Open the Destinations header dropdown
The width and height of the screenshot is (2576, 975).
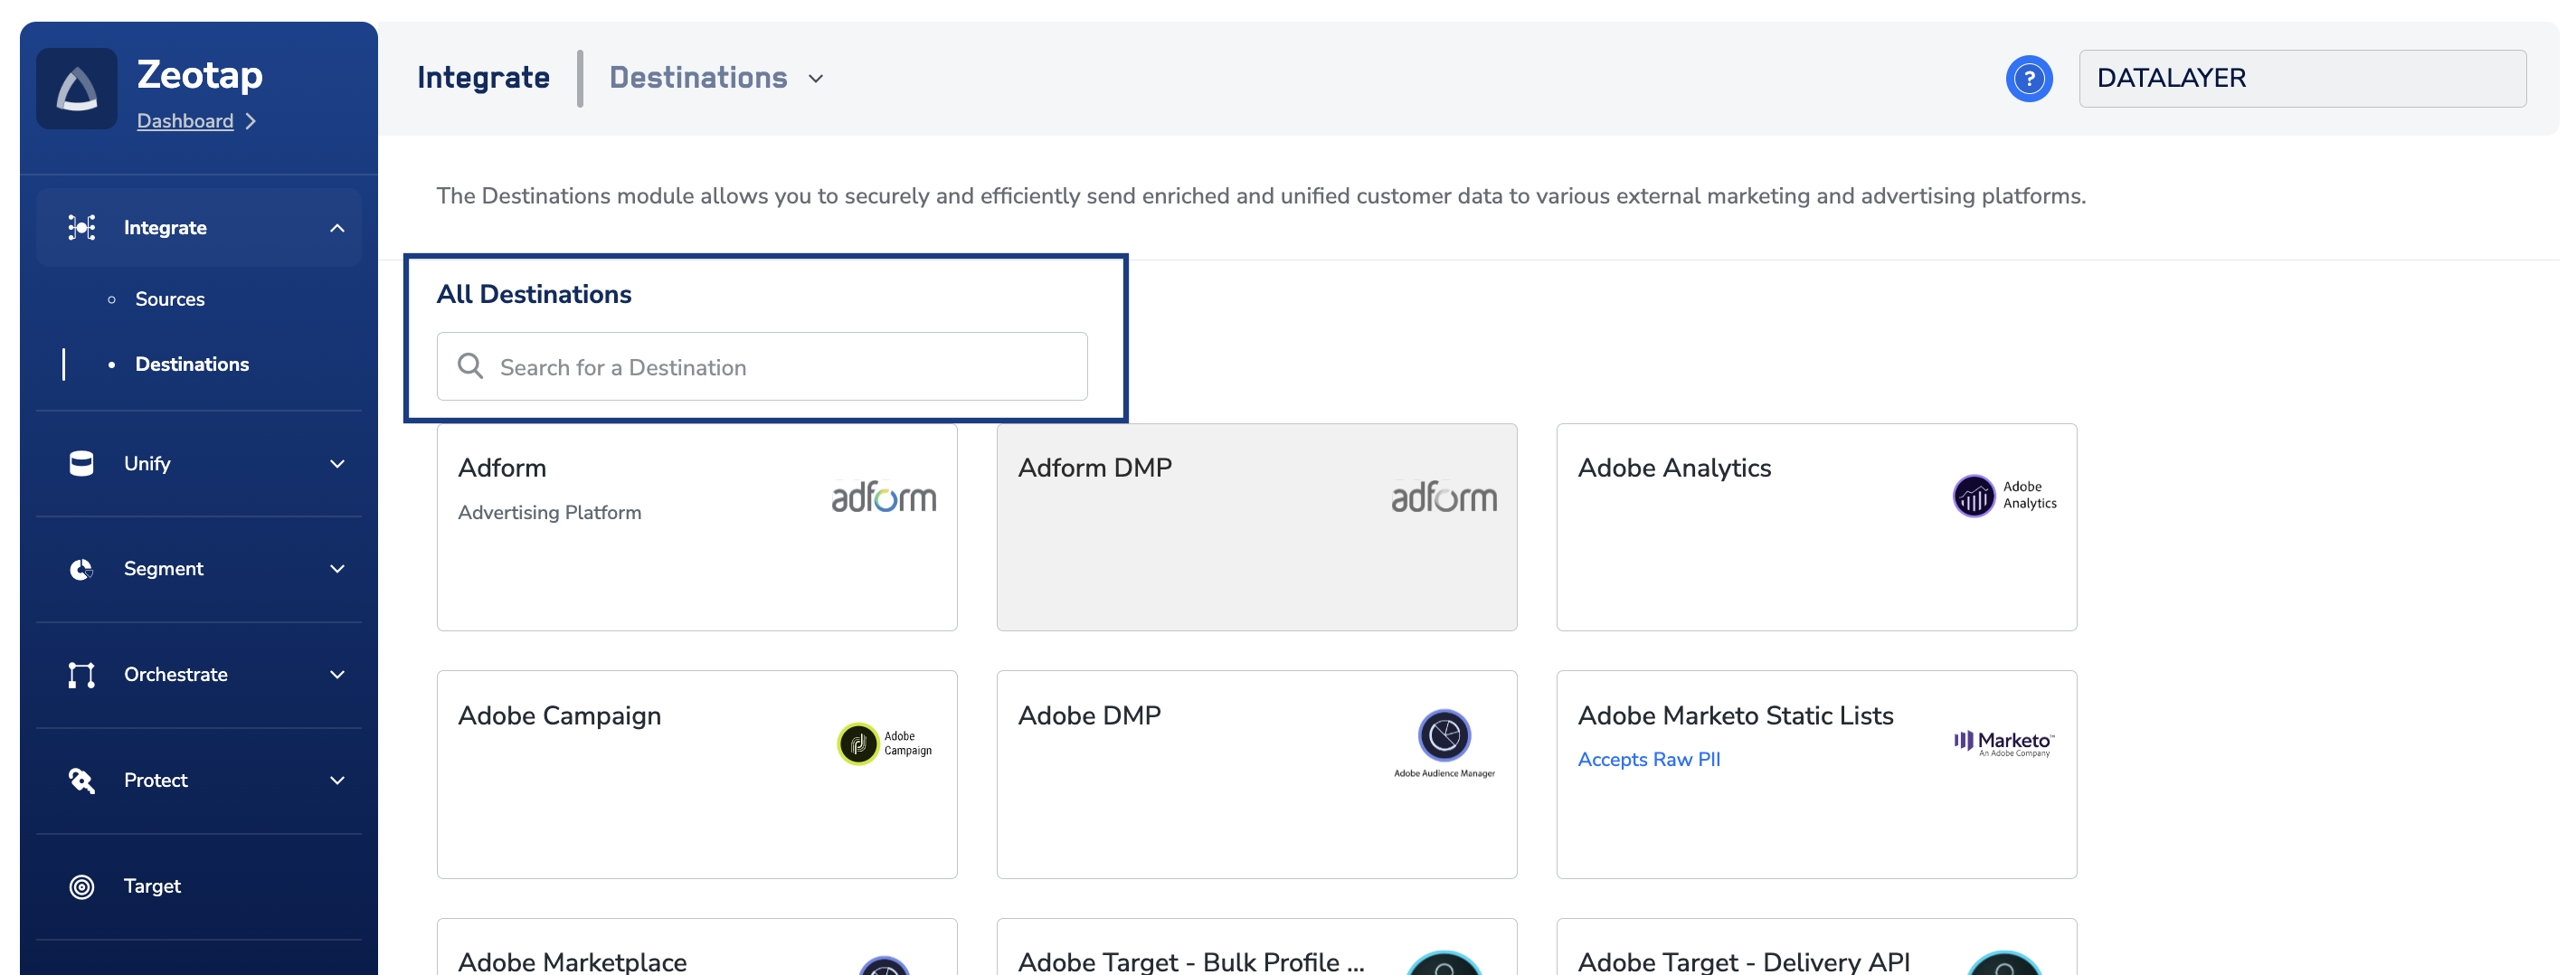815,79
